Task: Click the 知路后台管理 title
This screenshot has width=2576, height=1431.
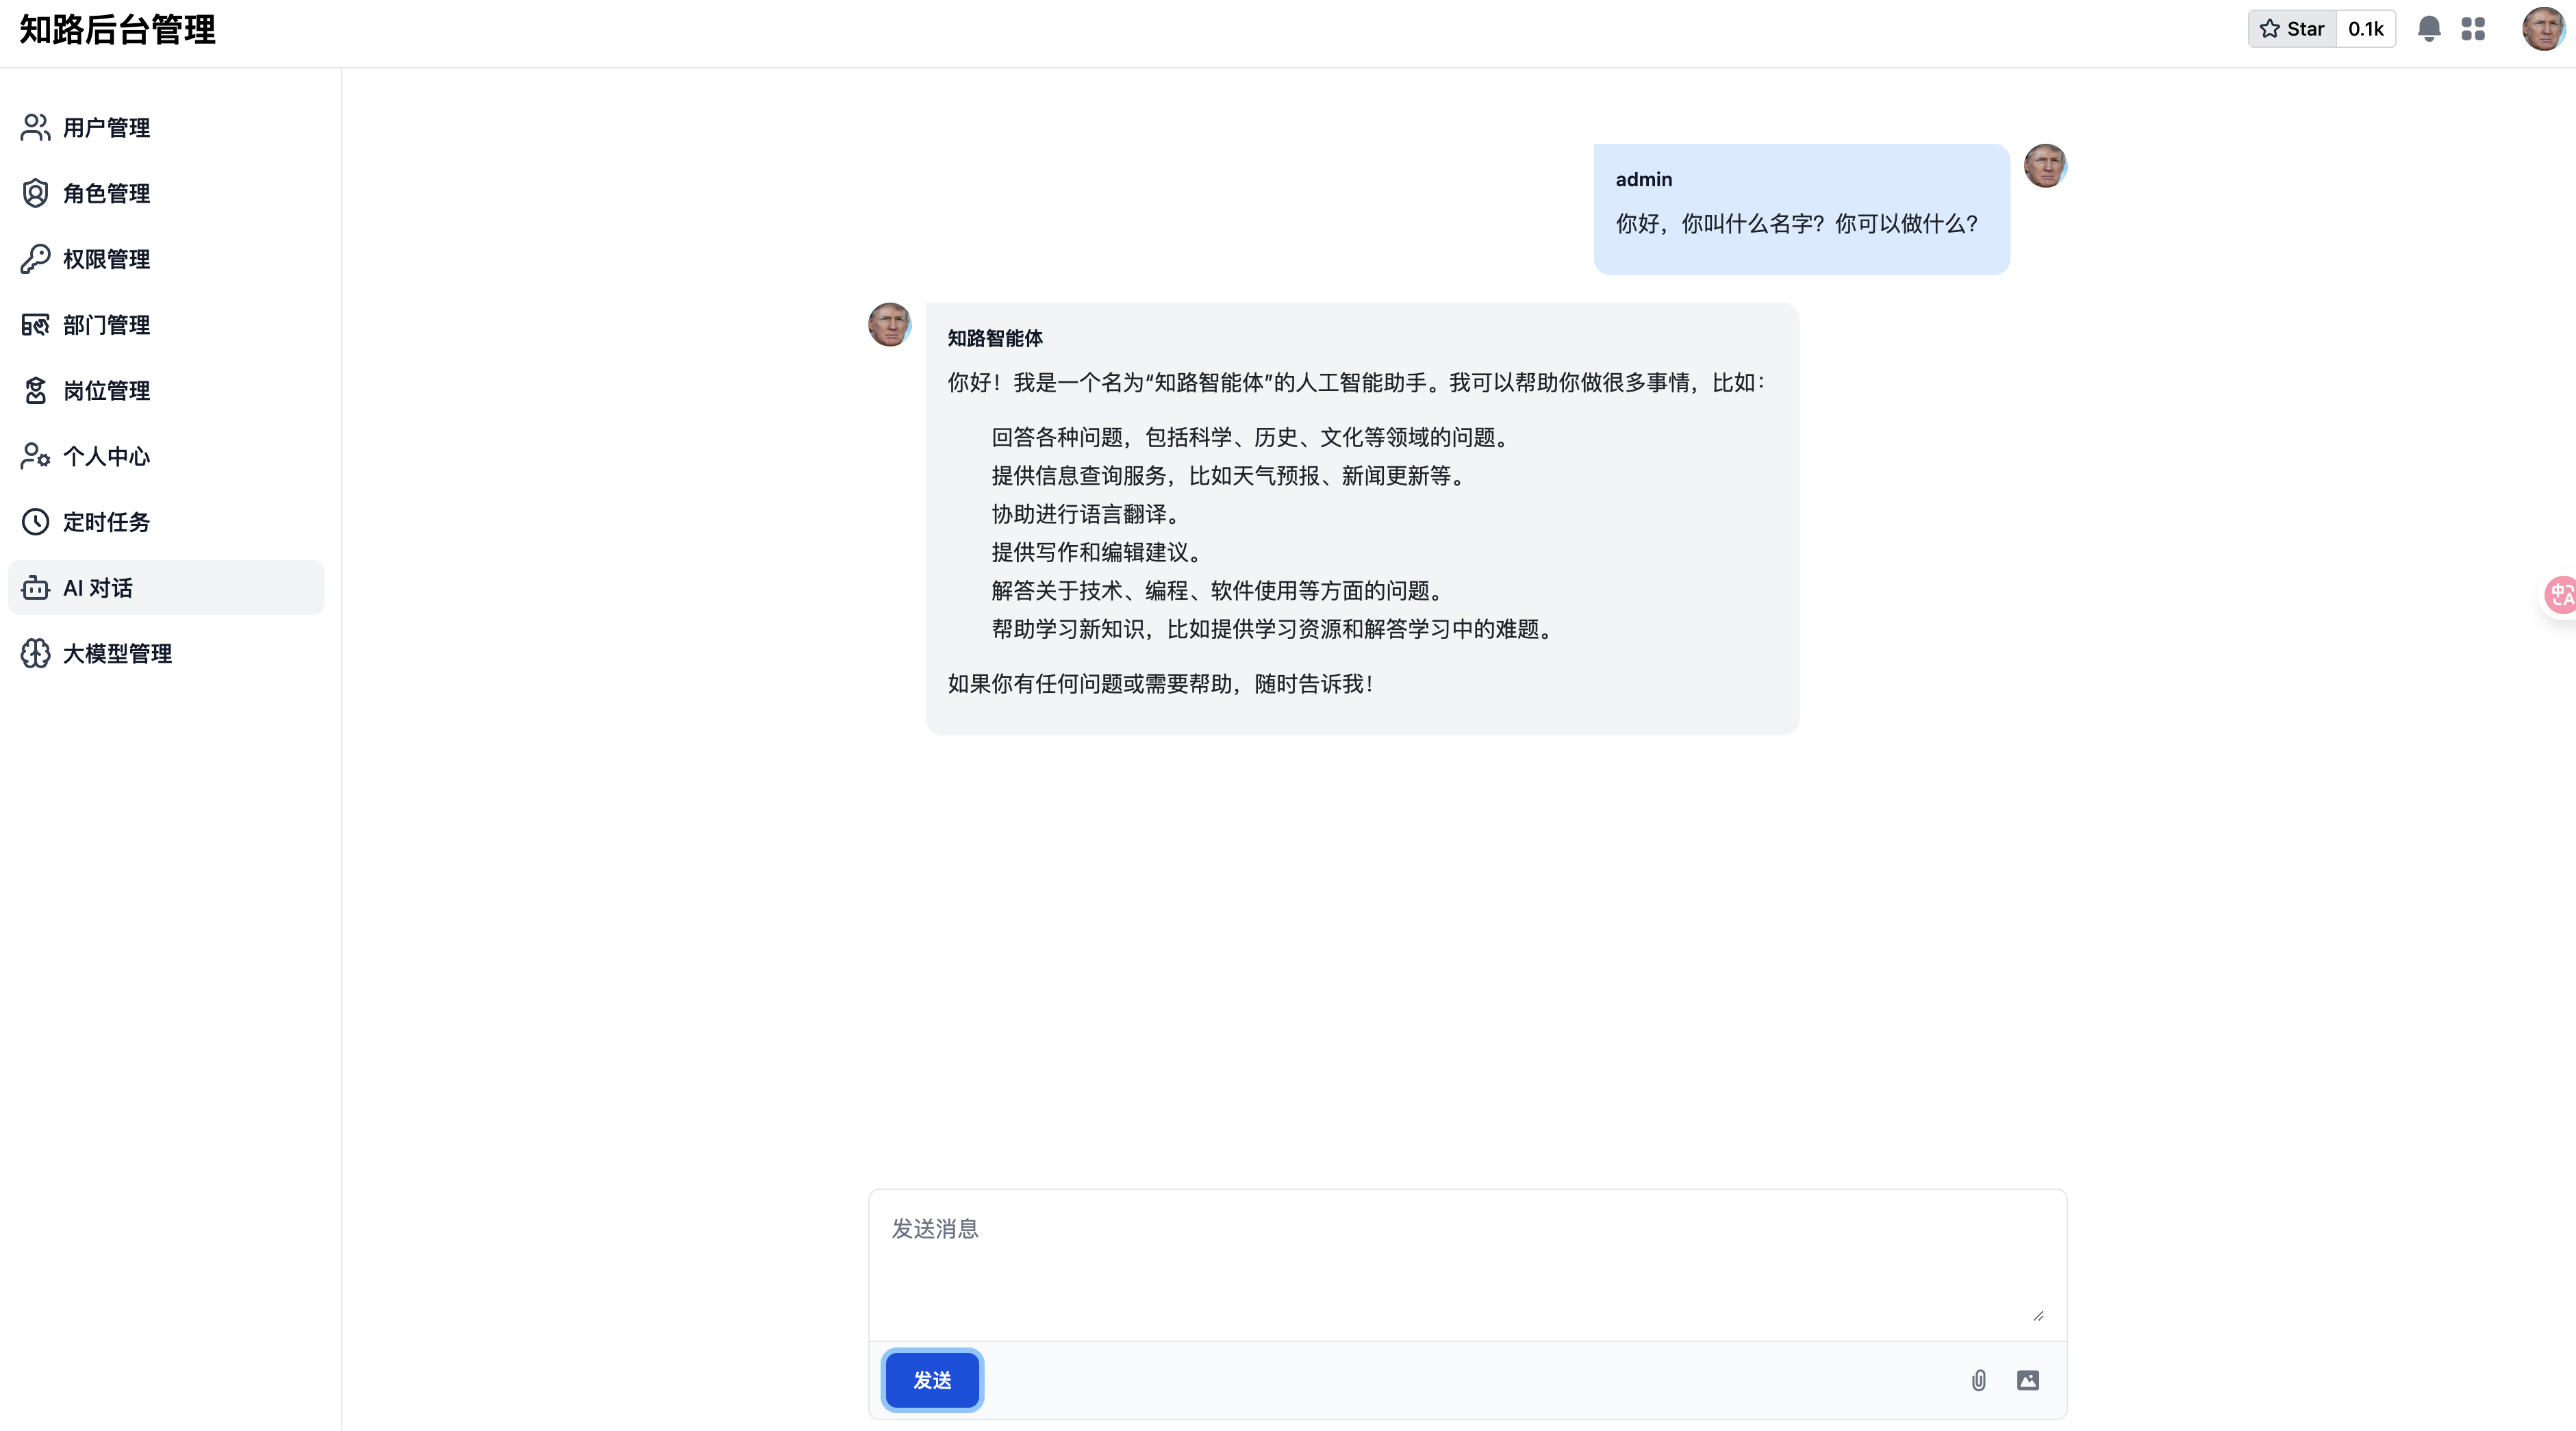Action: pyautogui.click(x=118, y=30)
